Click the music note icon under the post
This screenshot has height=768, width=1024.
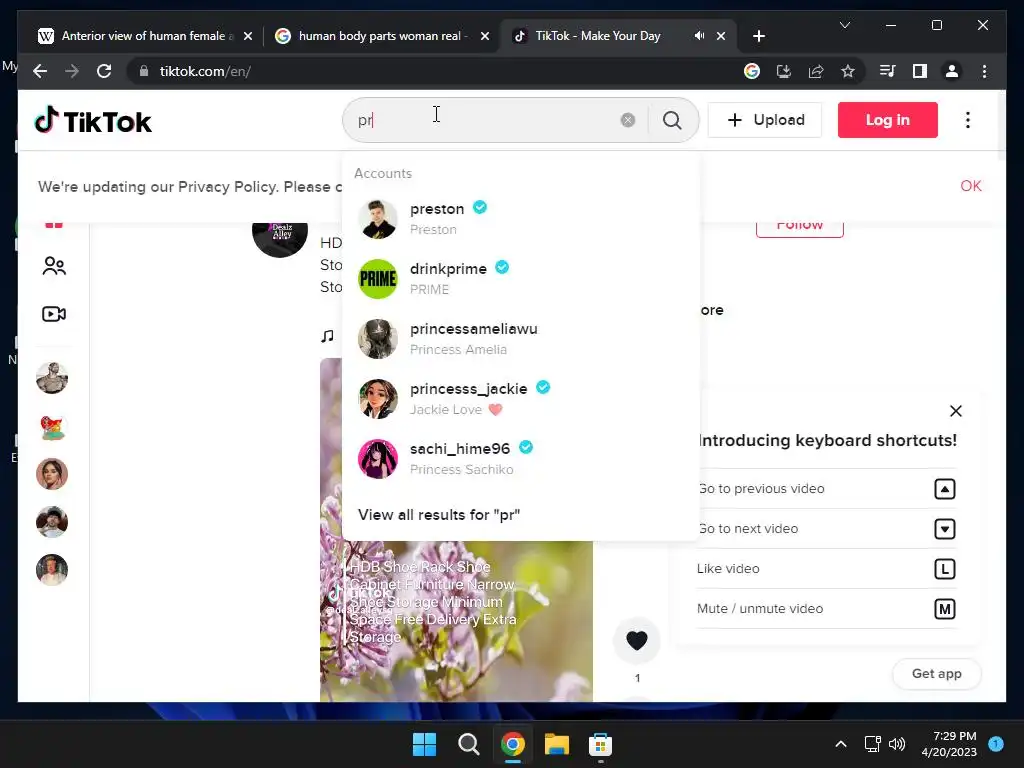point(328,336)
